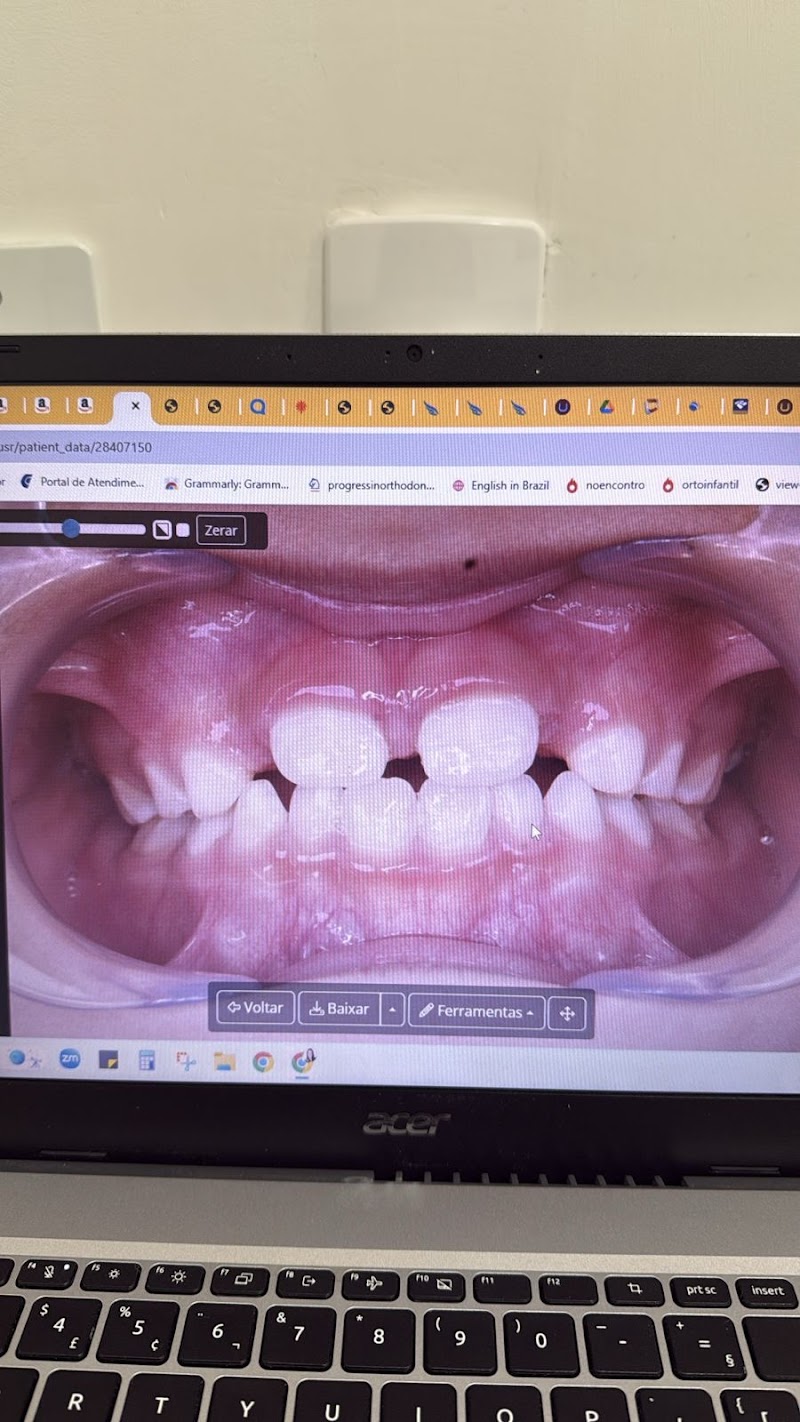Click Baixar to download the image
Screen dimensions: 800x1422
[x=339, y=1009]
